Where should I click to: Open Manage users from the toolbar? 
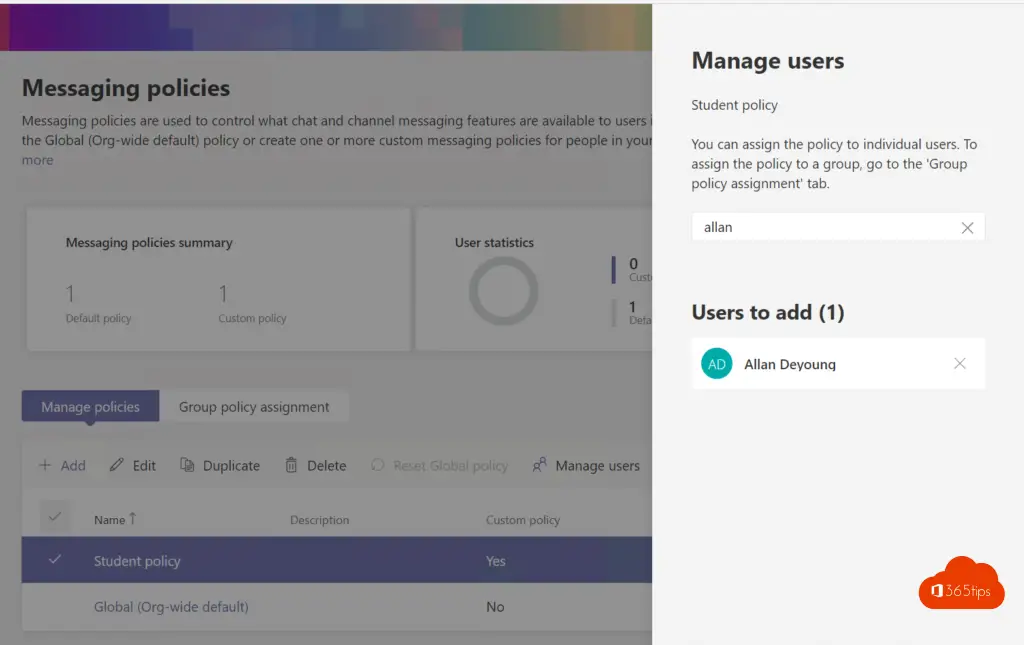[x=586, y=466]
